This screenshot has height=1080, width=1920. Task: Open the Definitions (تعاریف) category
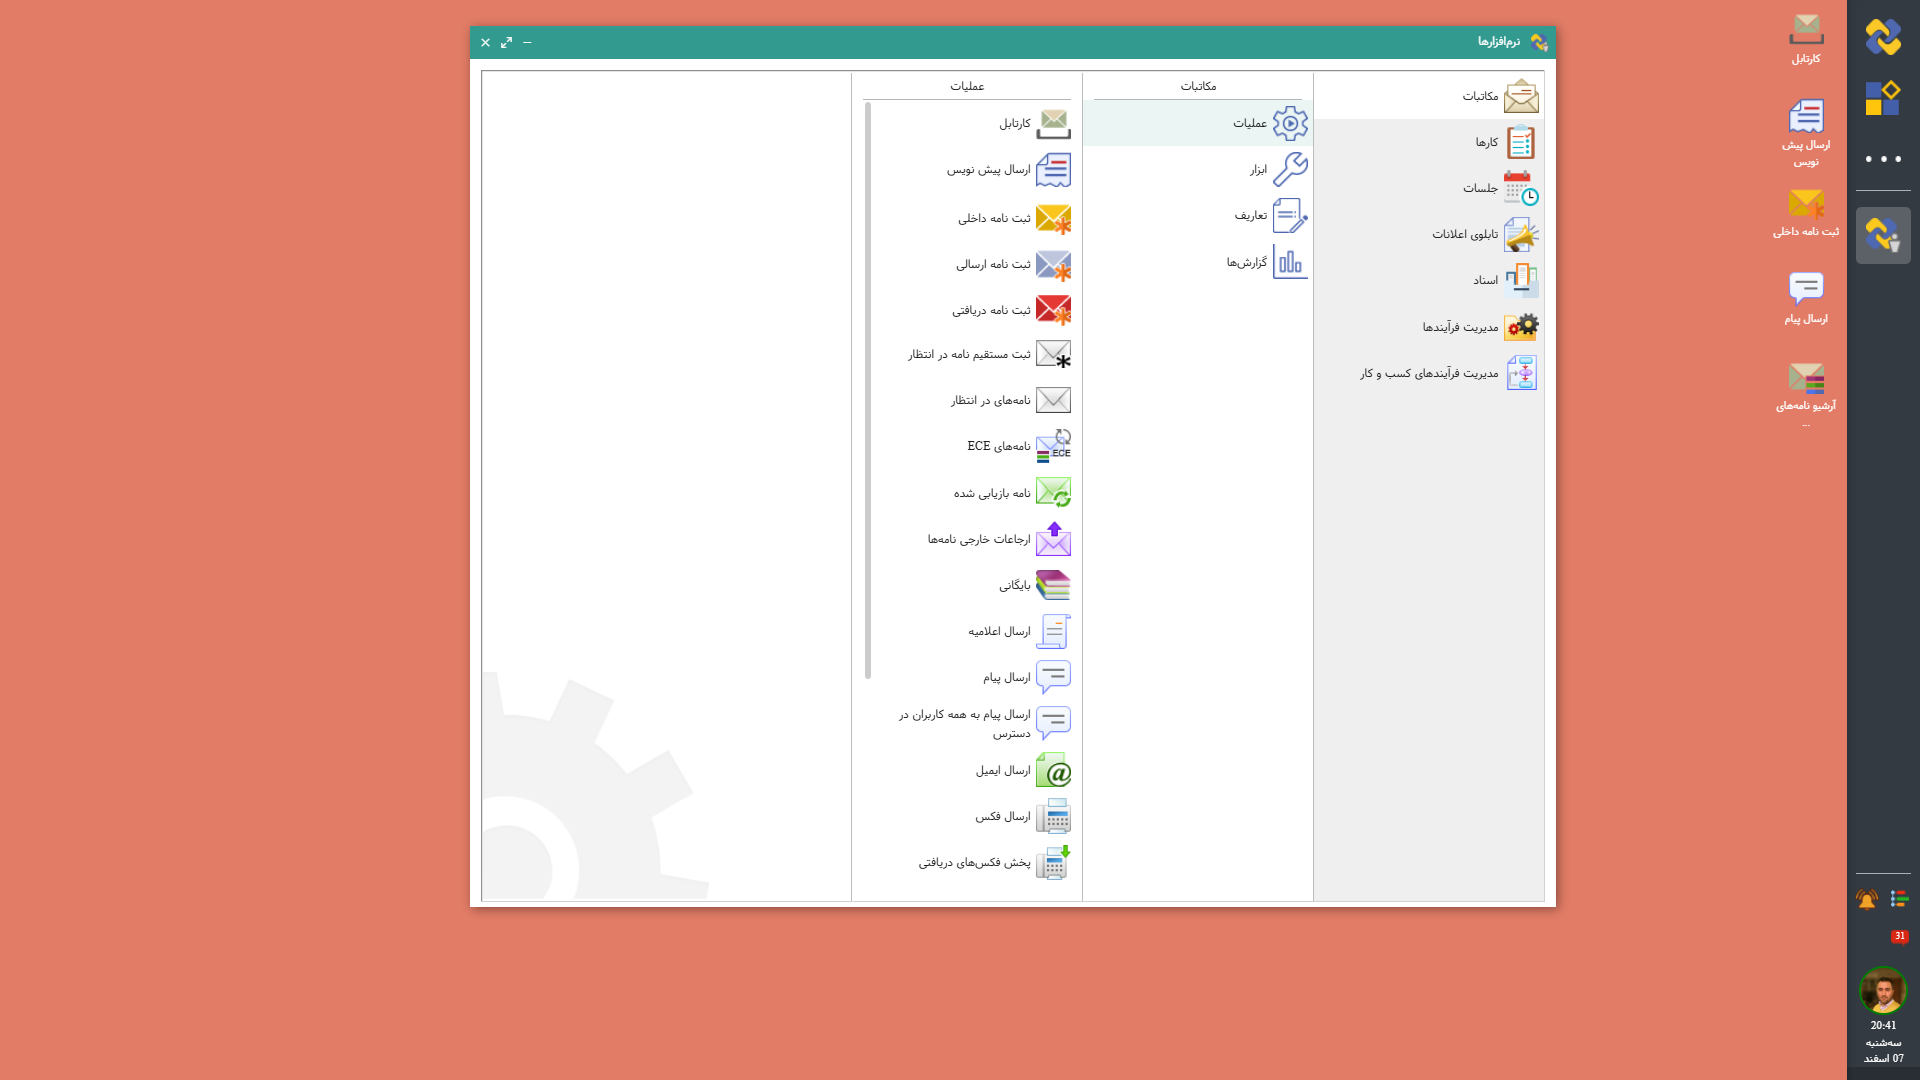[1289, 216]
